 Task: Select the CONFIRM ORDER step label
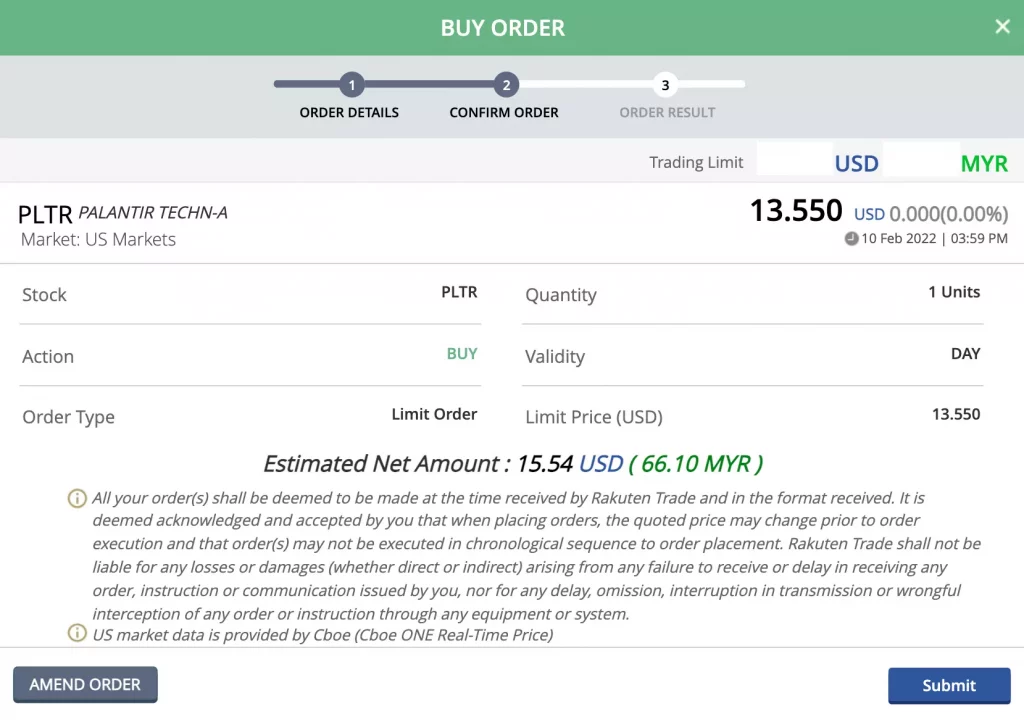[x=504, y=113]
